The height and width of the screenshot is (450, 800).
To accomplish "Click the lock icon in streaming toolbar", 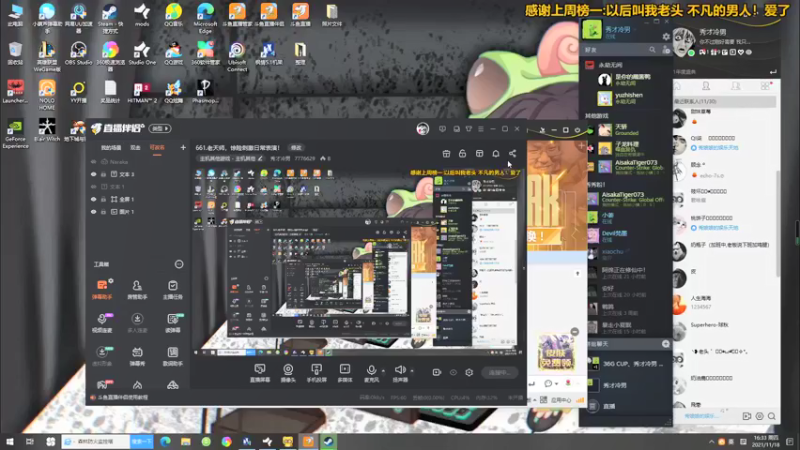I will point(462,154).
